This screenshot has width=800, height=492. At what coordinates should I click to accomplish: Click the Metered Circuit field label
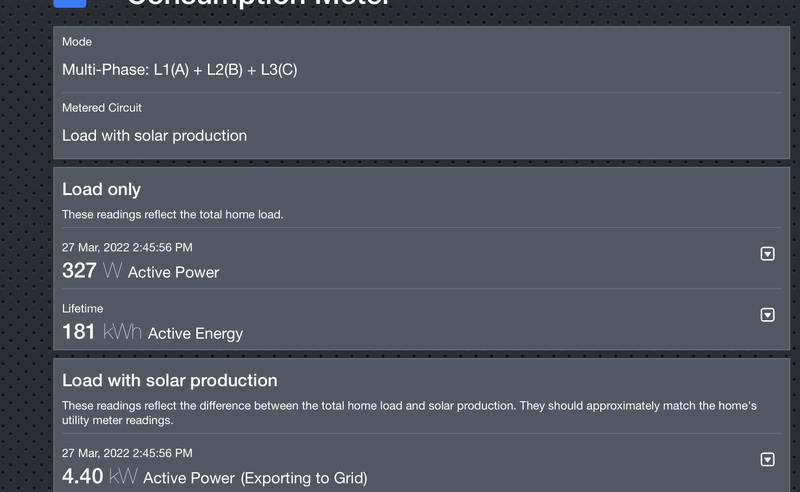(x=102, y=108)
